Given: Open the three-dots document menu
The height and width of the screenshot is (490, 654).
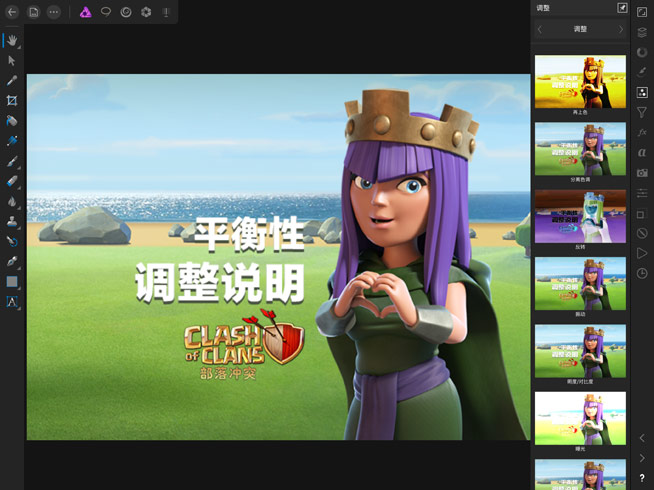Looking at the screenshot, I should pyautogui.click(x=54, y=12).
